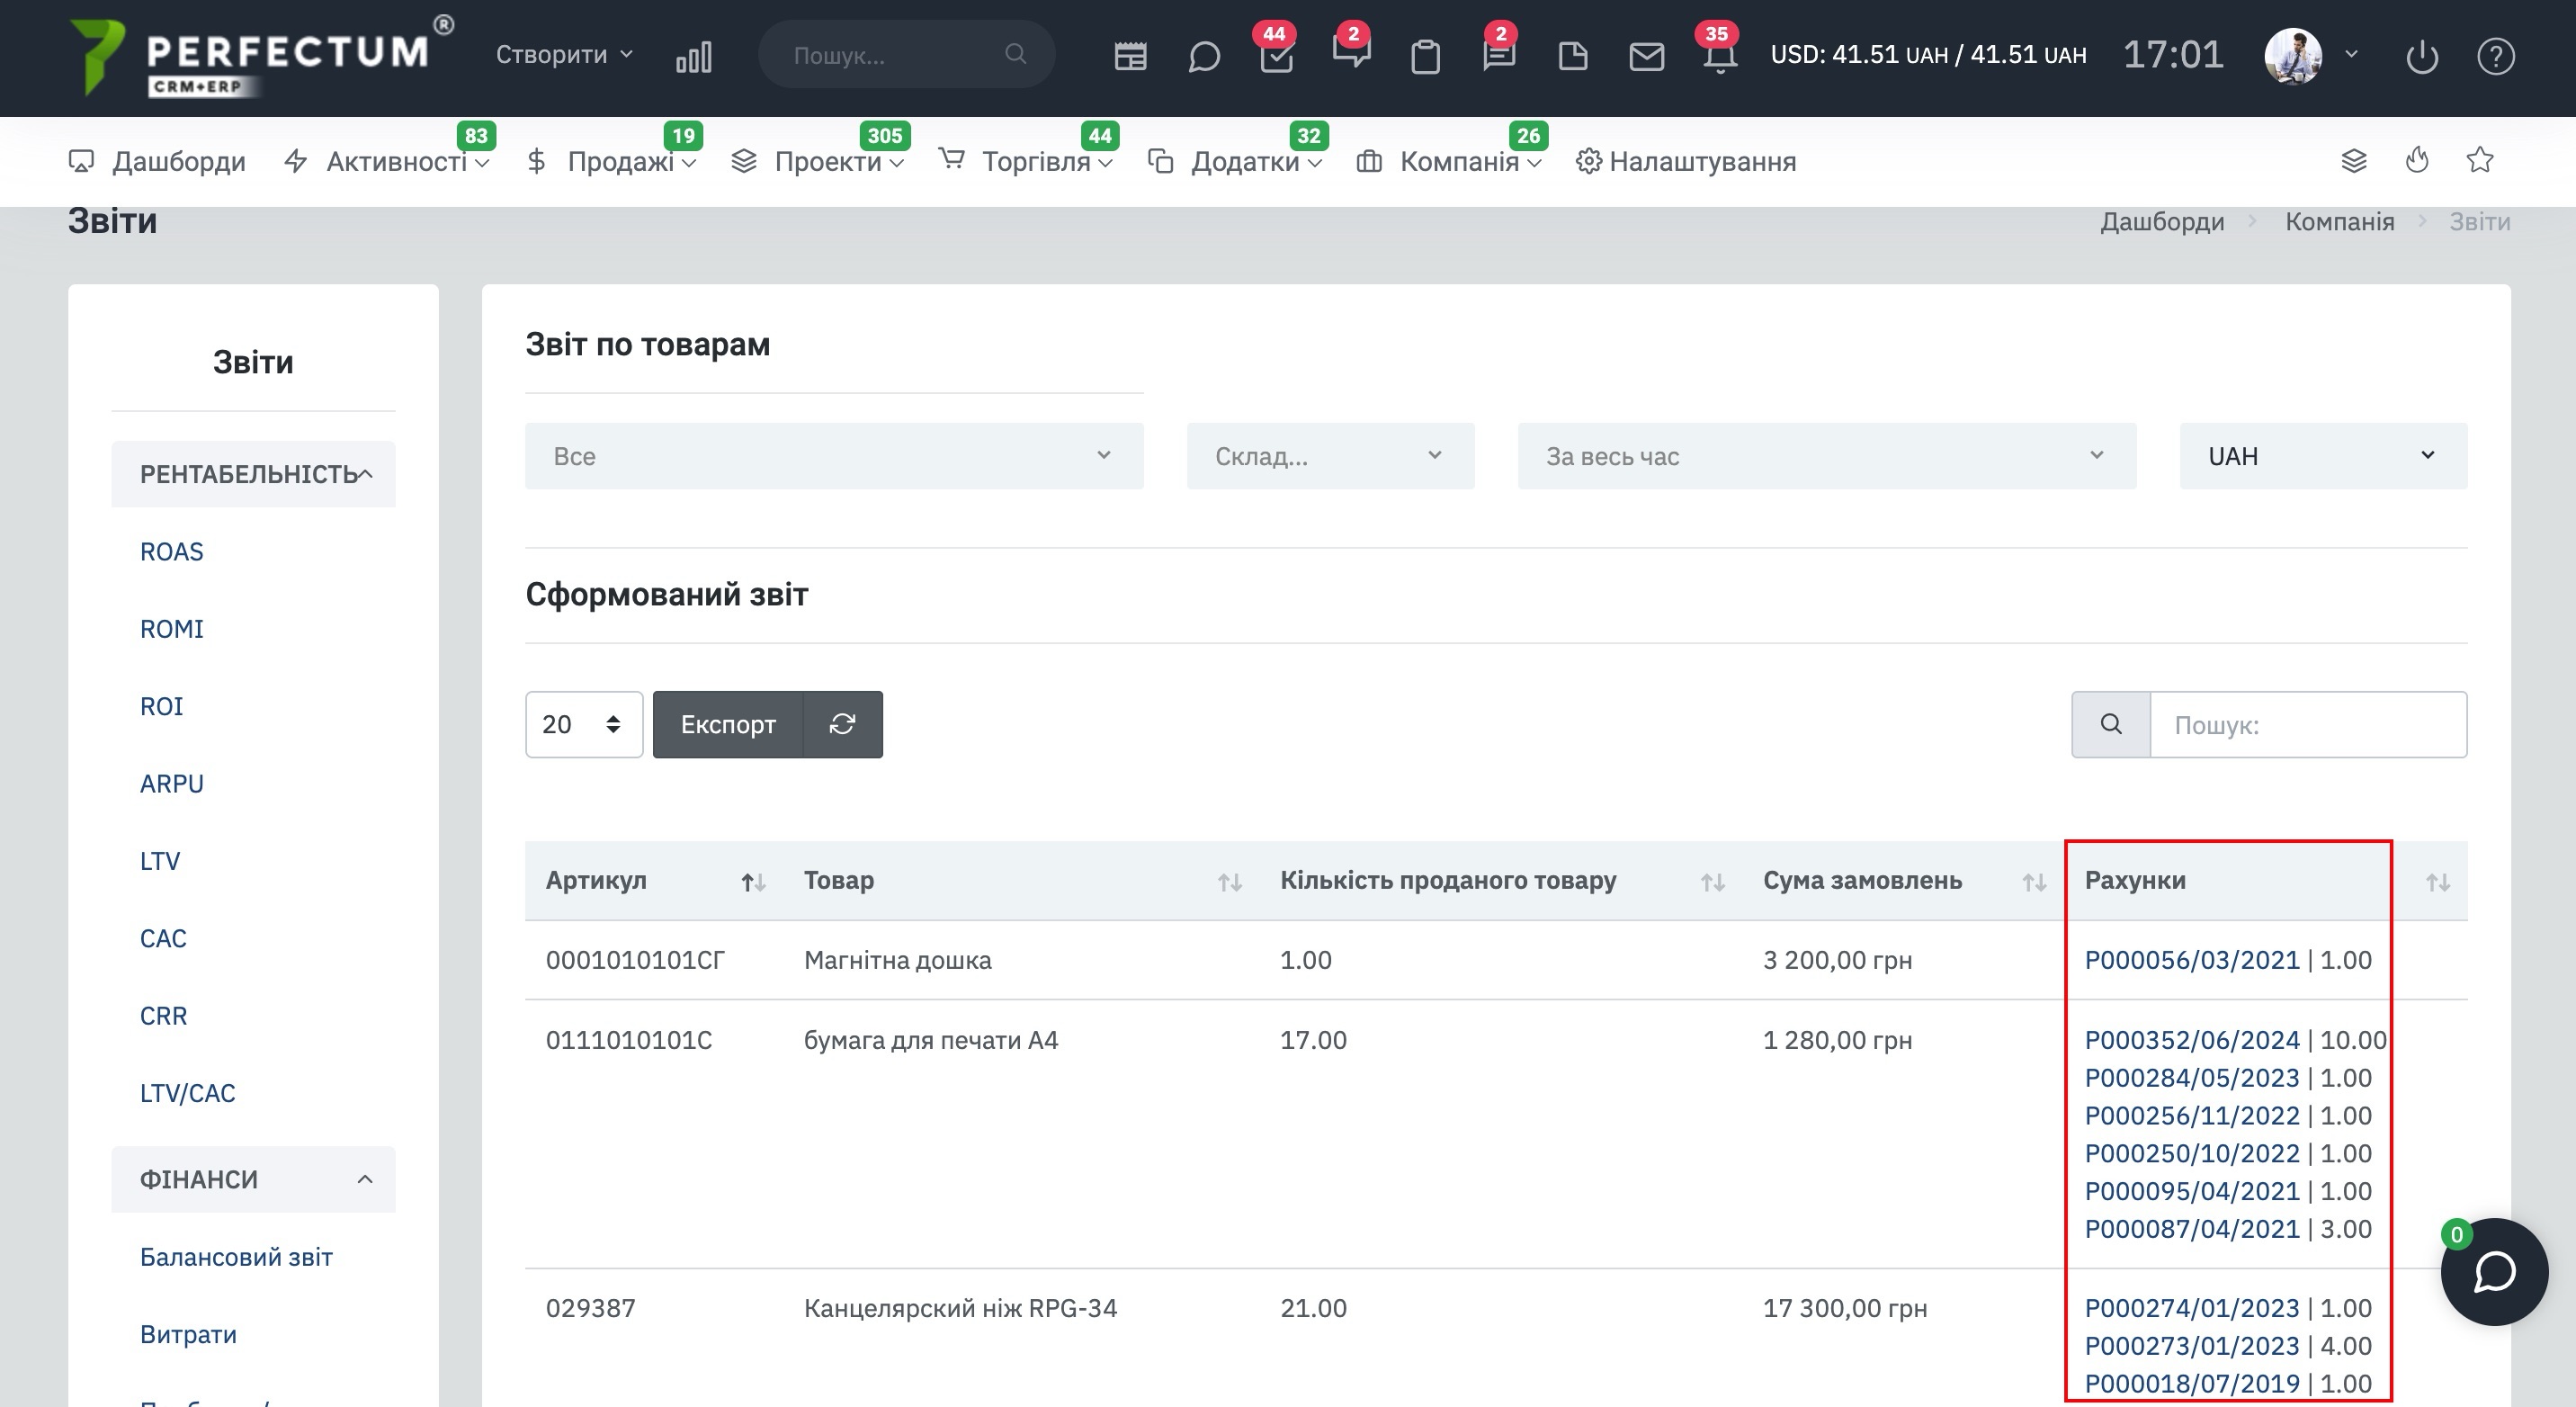Open the help question mark icon
The width and height of the screenshot is (2576, 1407).
2495,56
